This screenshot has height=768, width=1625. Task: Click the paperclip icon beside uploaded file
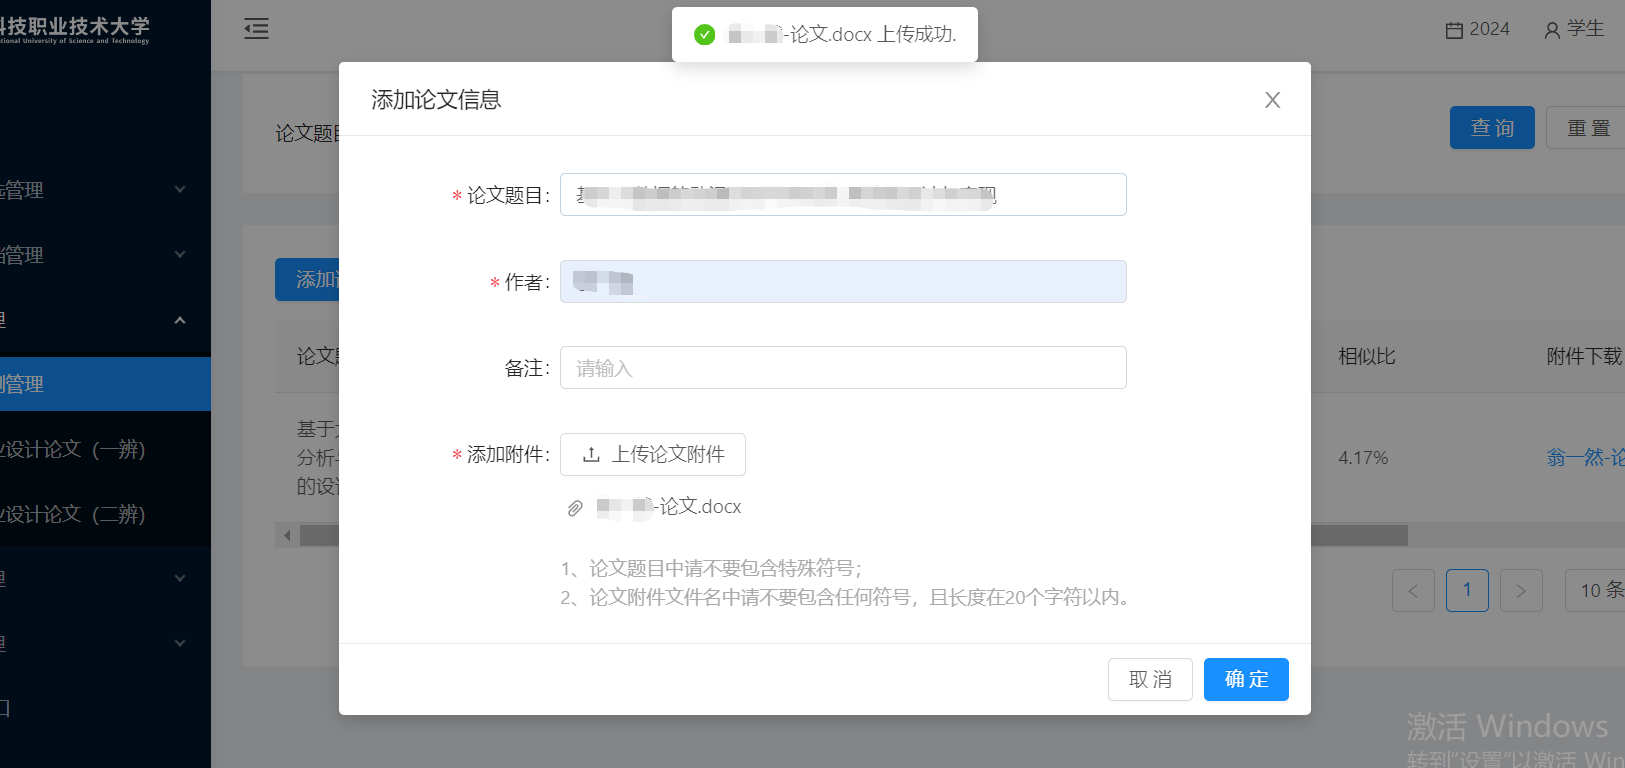pyautogui.click(x=575, y=508)
